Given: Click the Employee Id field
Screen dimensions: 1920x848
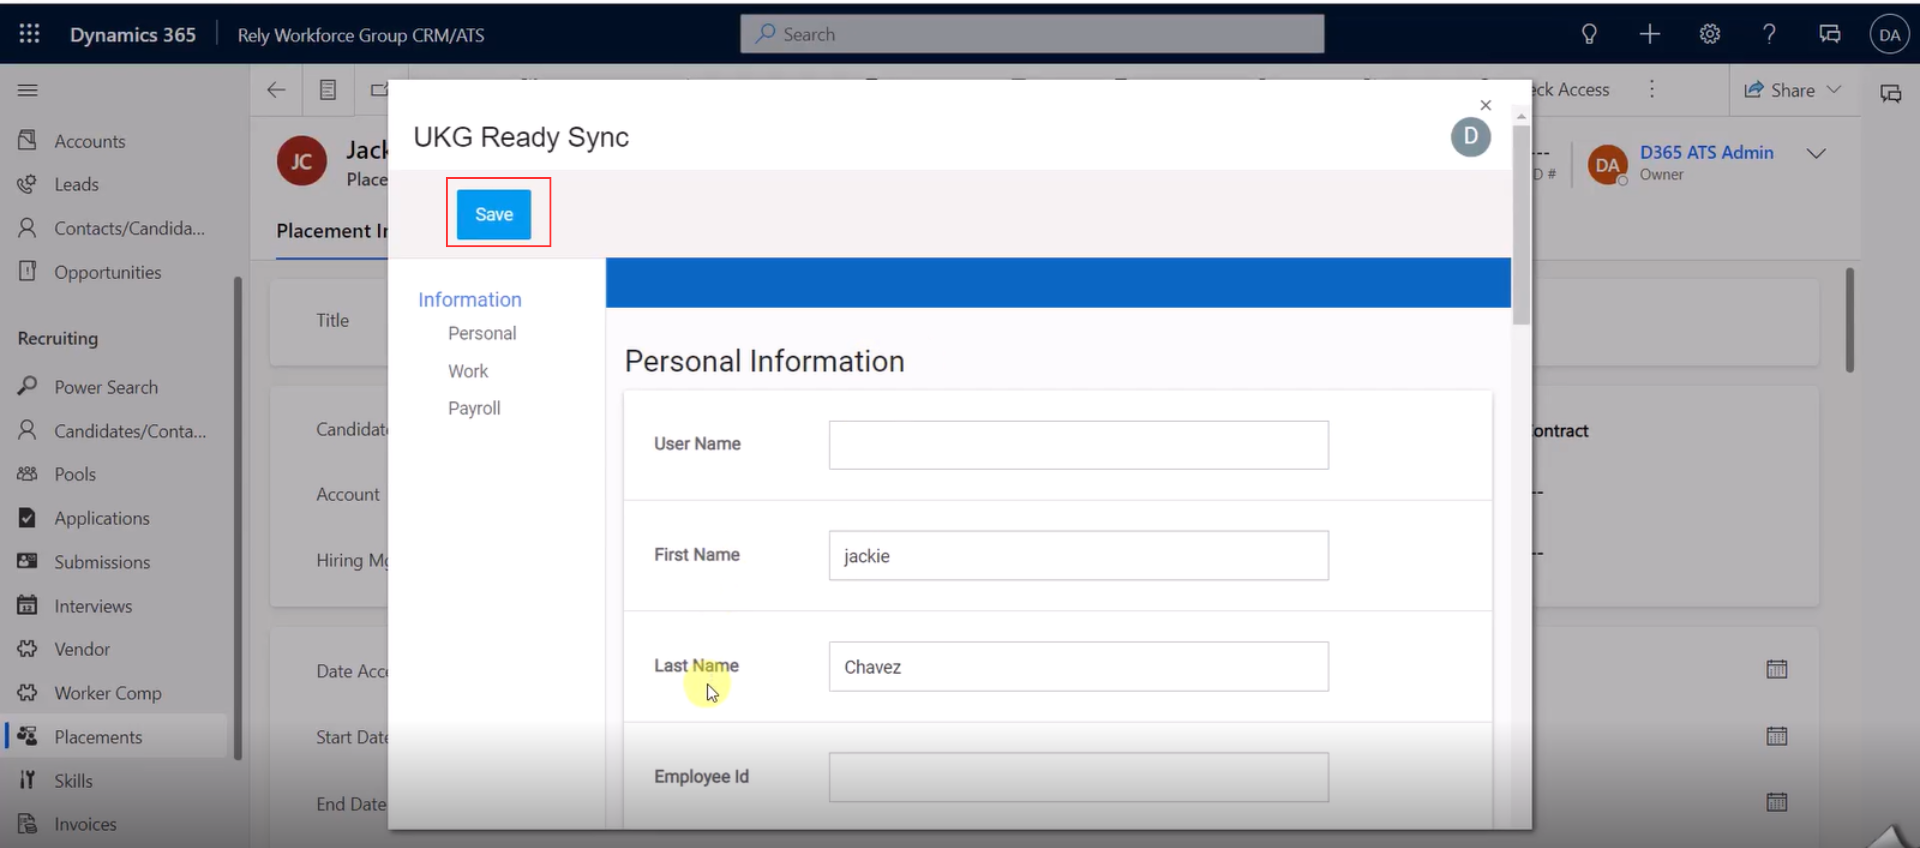Looking at the screenshot, I should coord(1078,777).
